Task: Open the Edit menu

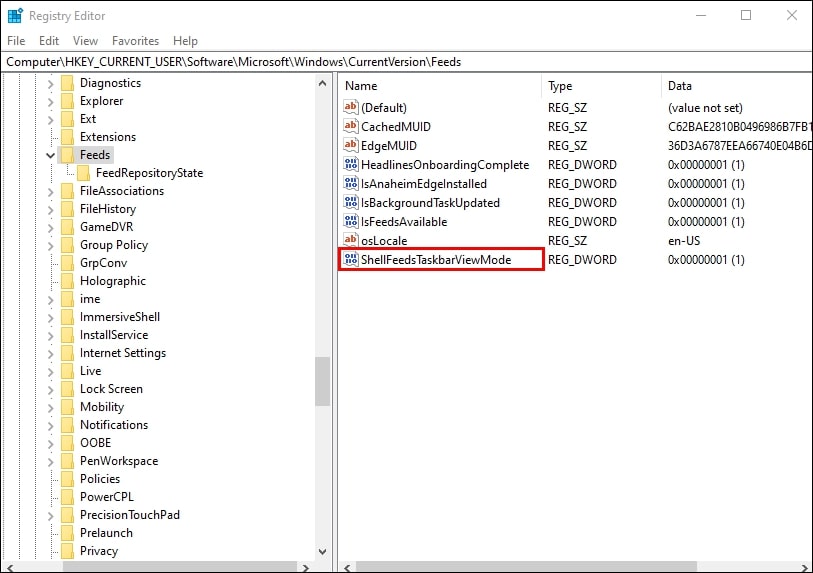Action: coord(49,40)
